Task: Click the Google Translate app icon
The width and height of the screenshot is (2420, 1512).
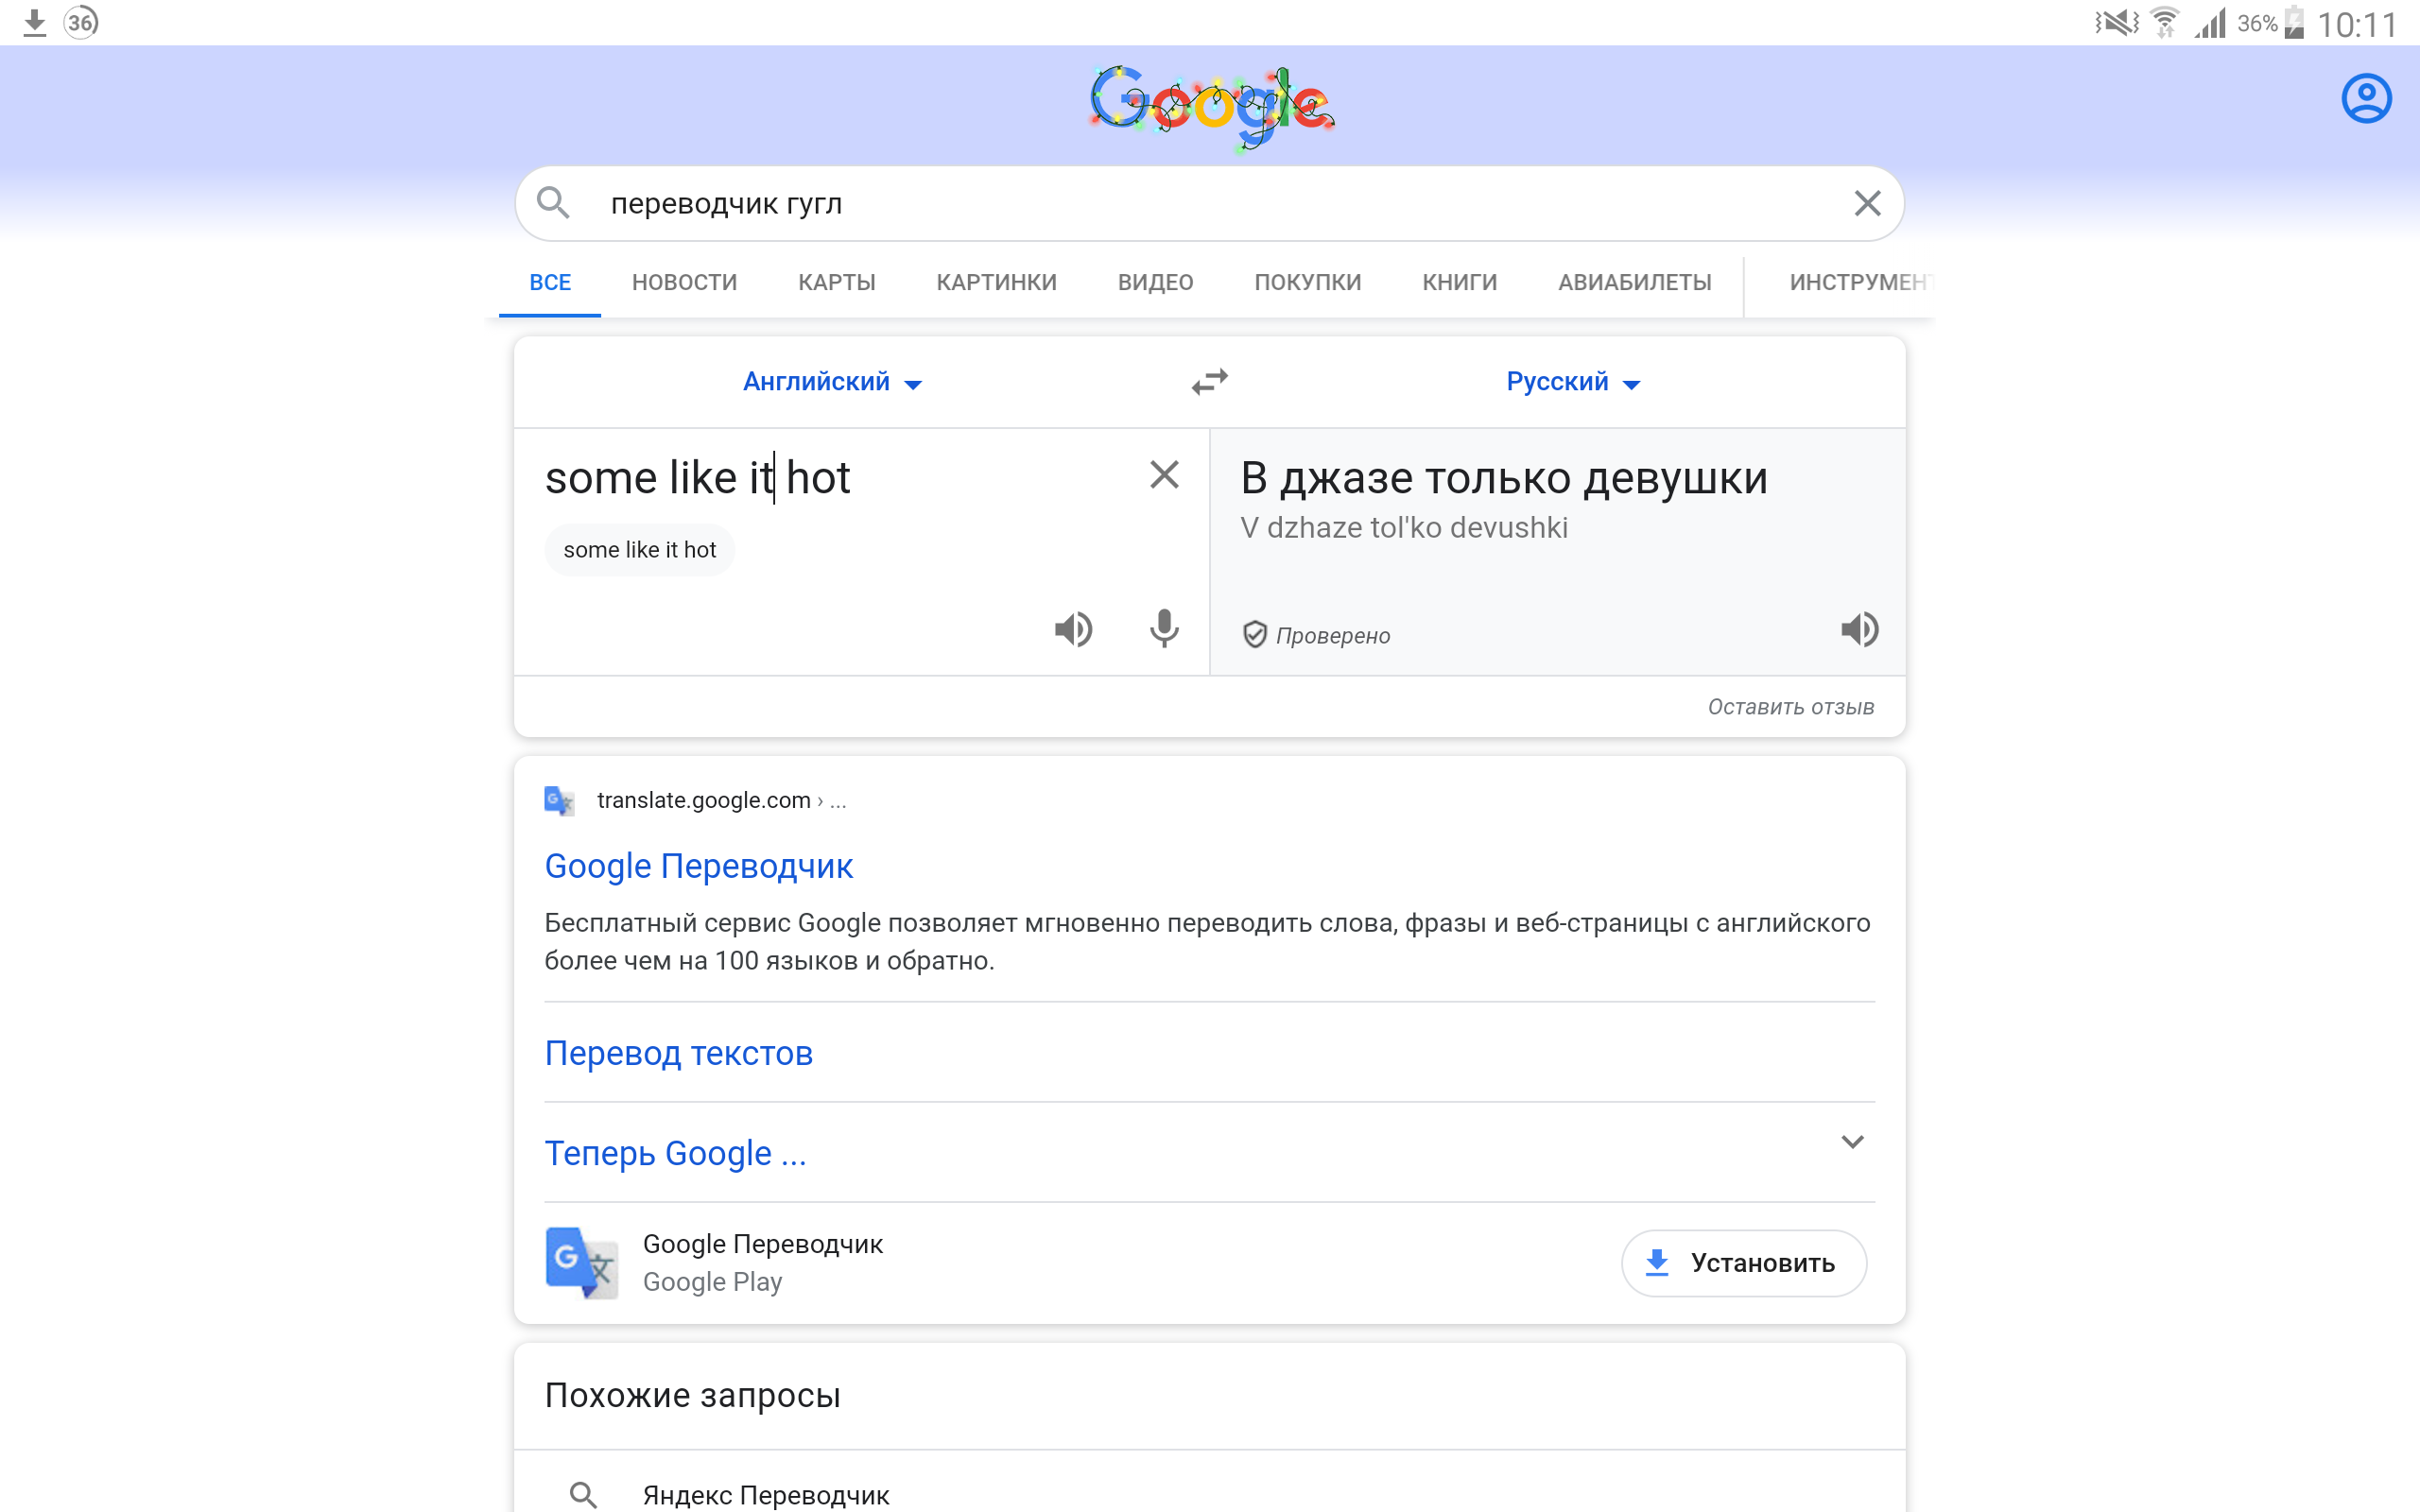Action: (581, 1262)
